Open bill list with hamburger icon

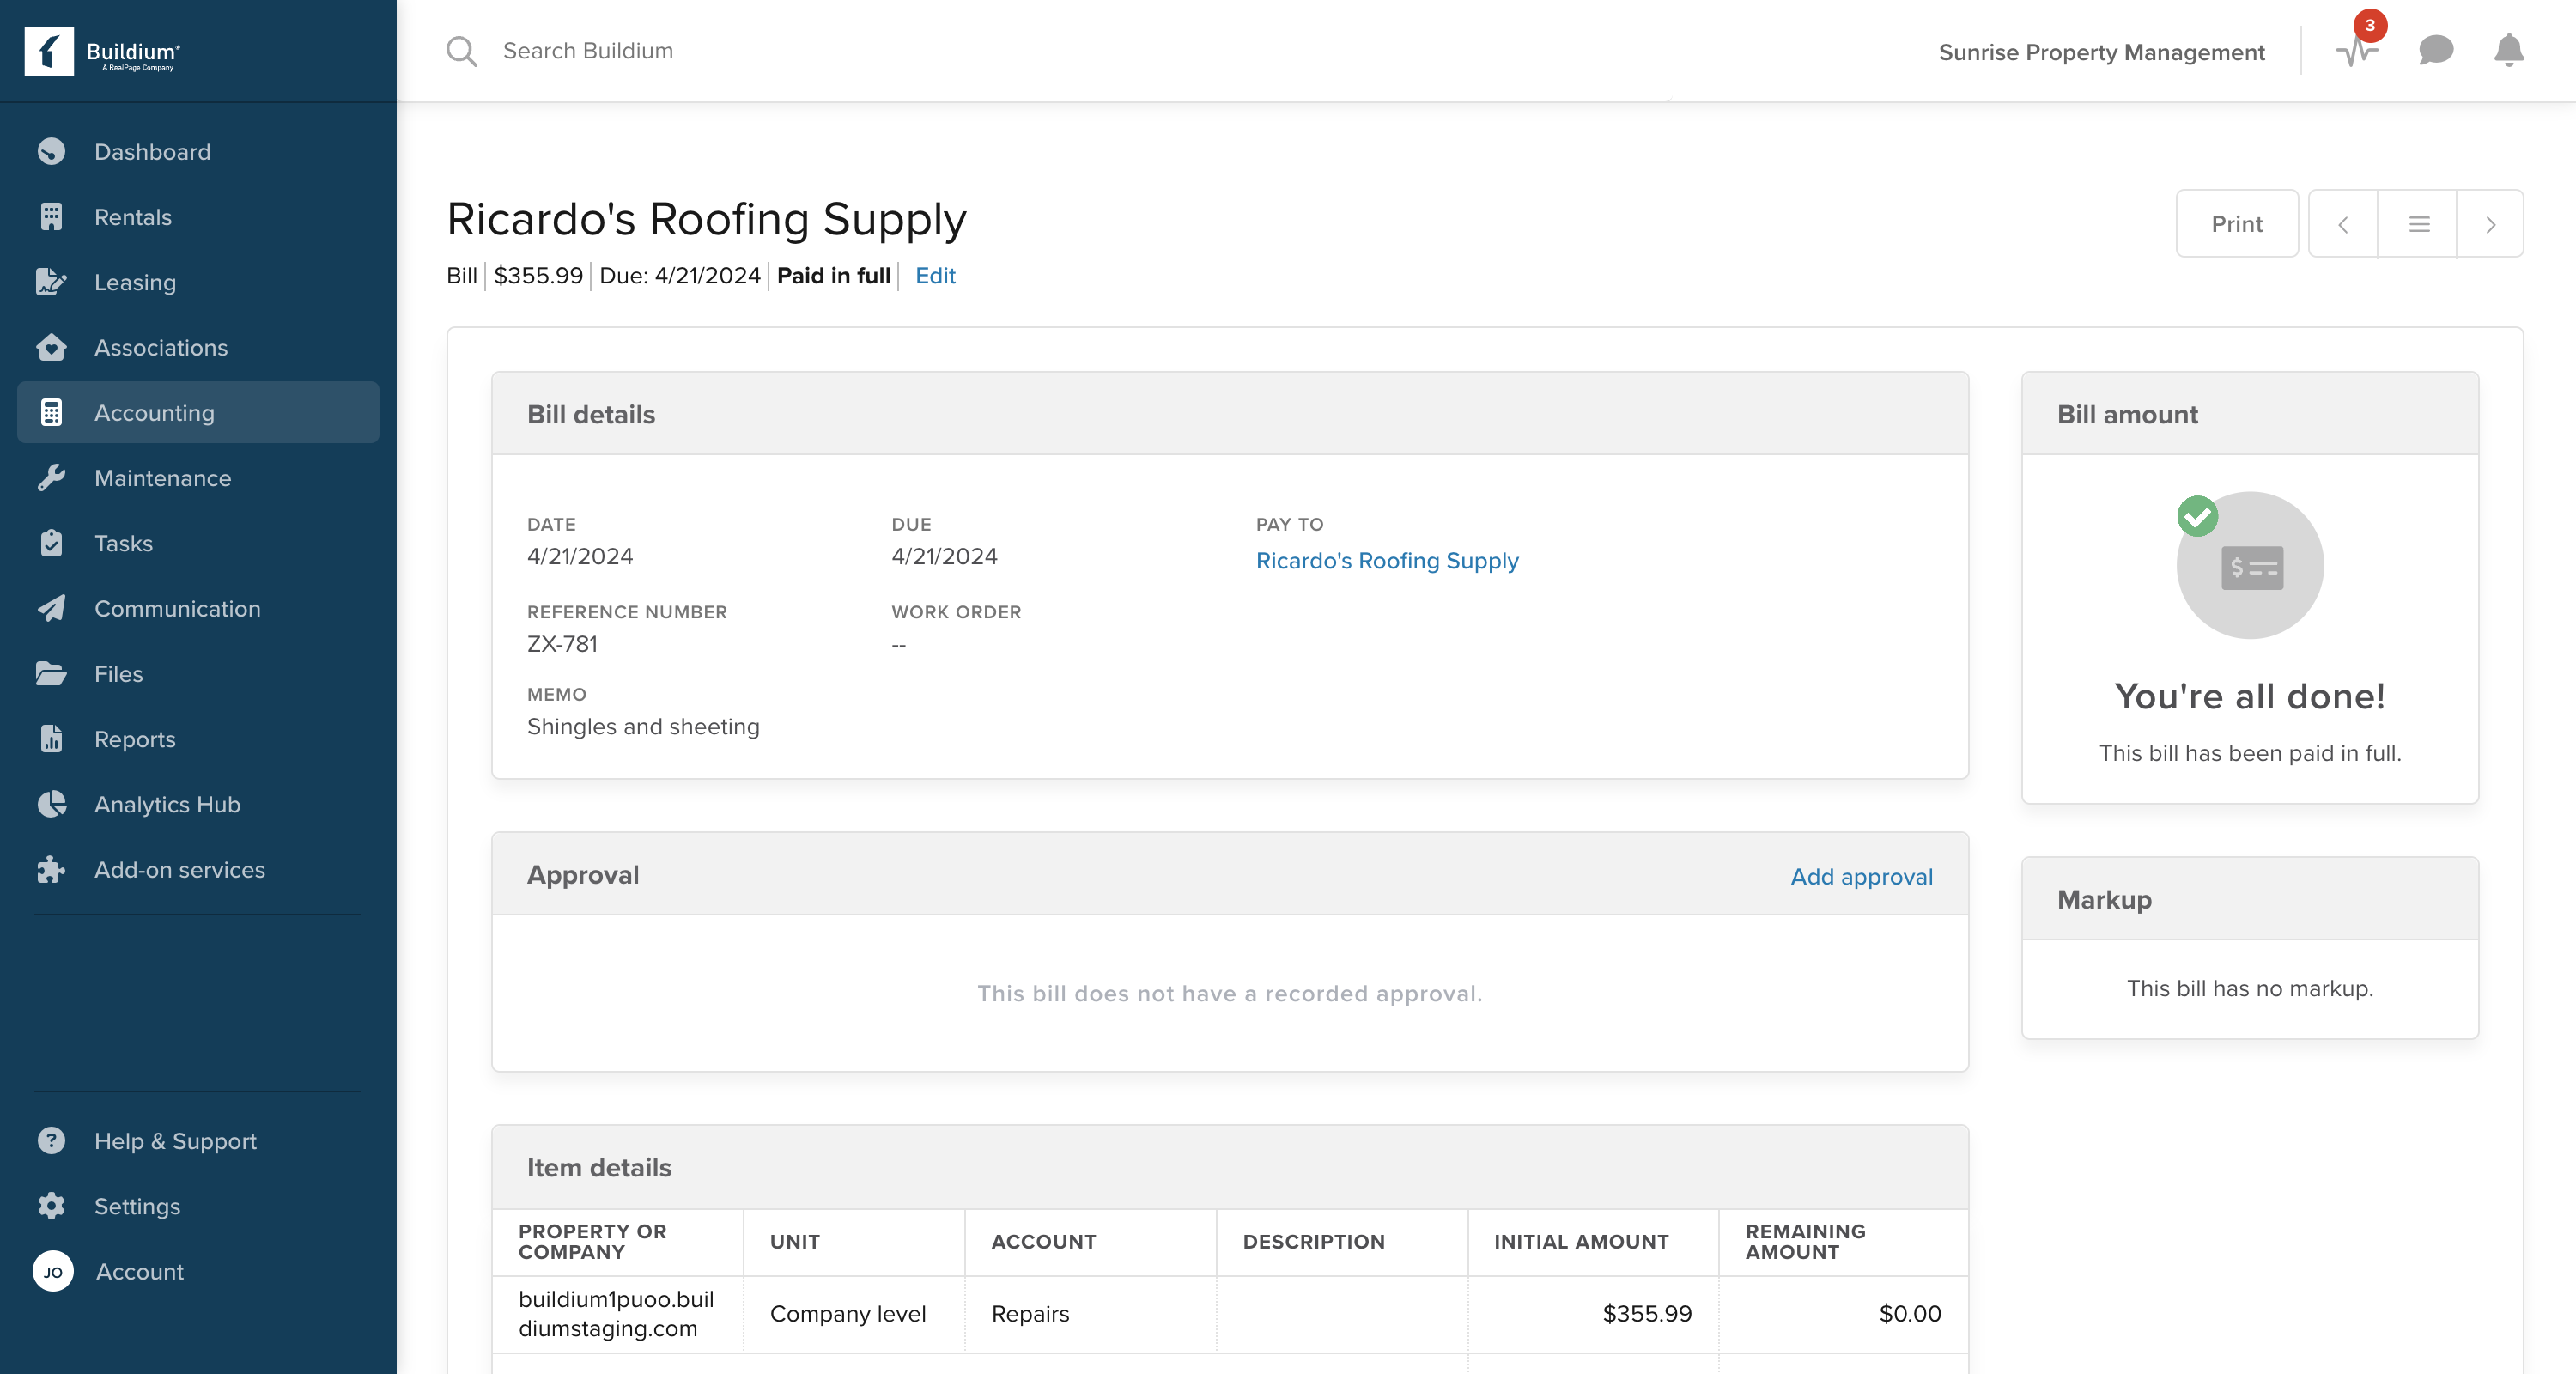(2418, 224)
